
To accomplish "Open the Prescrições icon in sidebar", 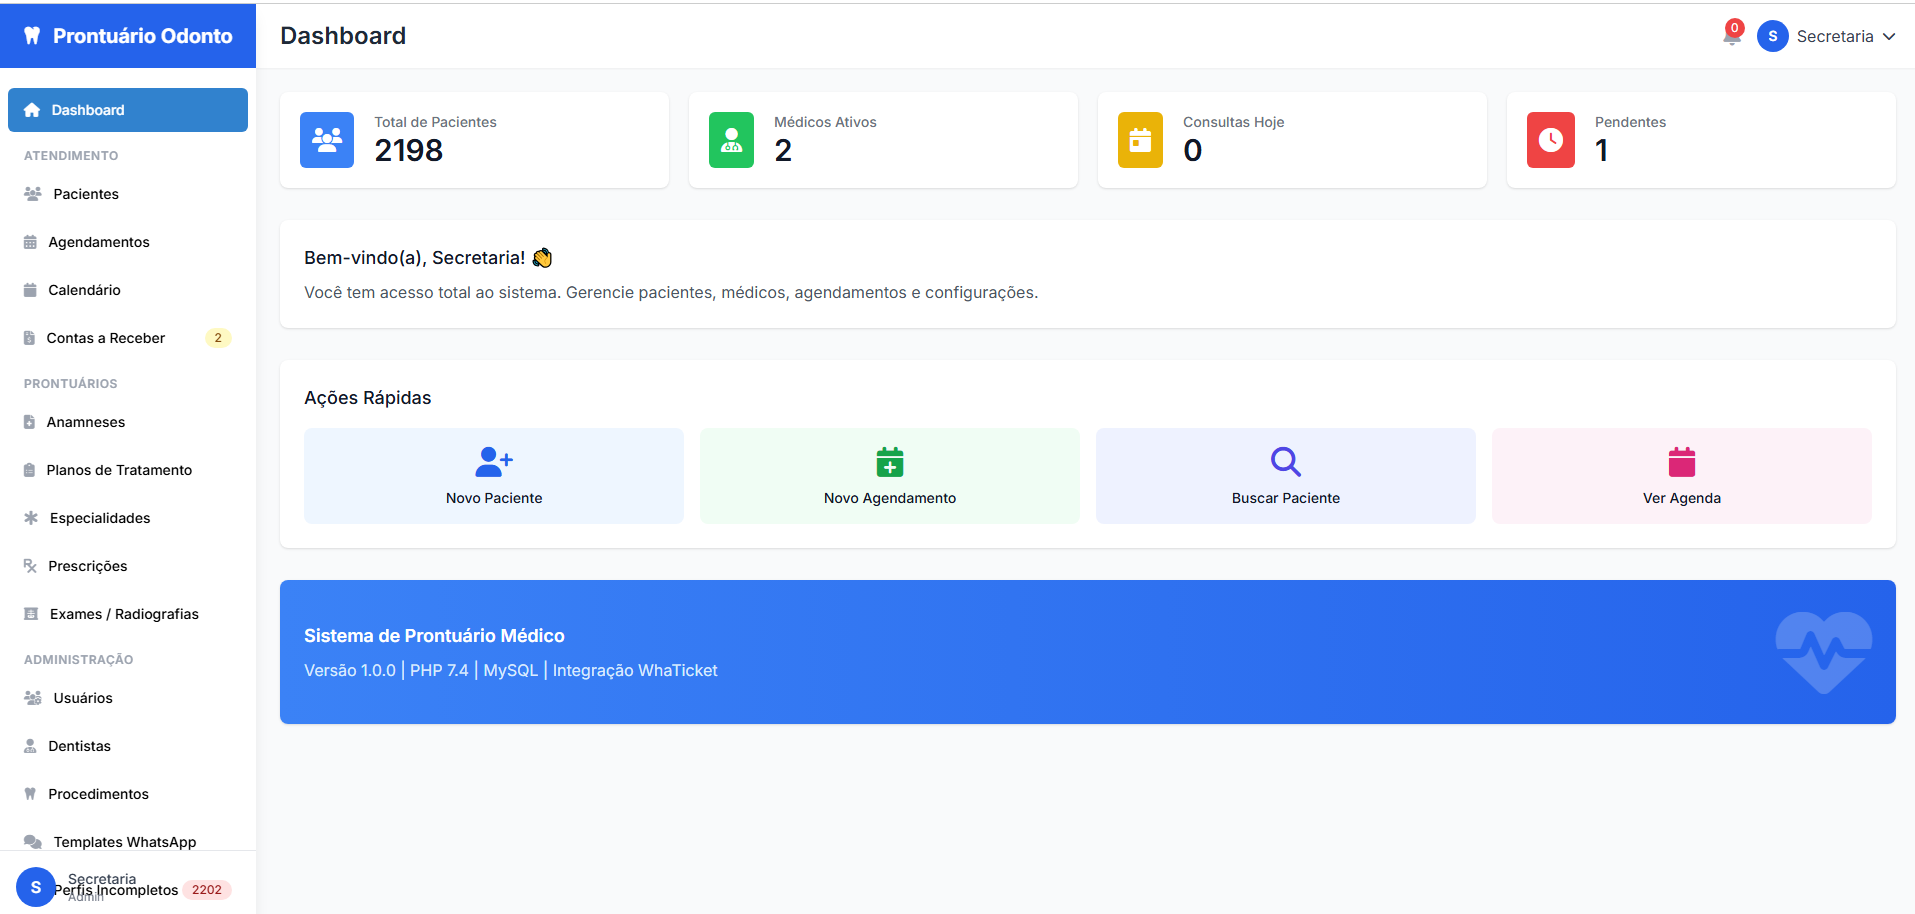I will 31,565.
